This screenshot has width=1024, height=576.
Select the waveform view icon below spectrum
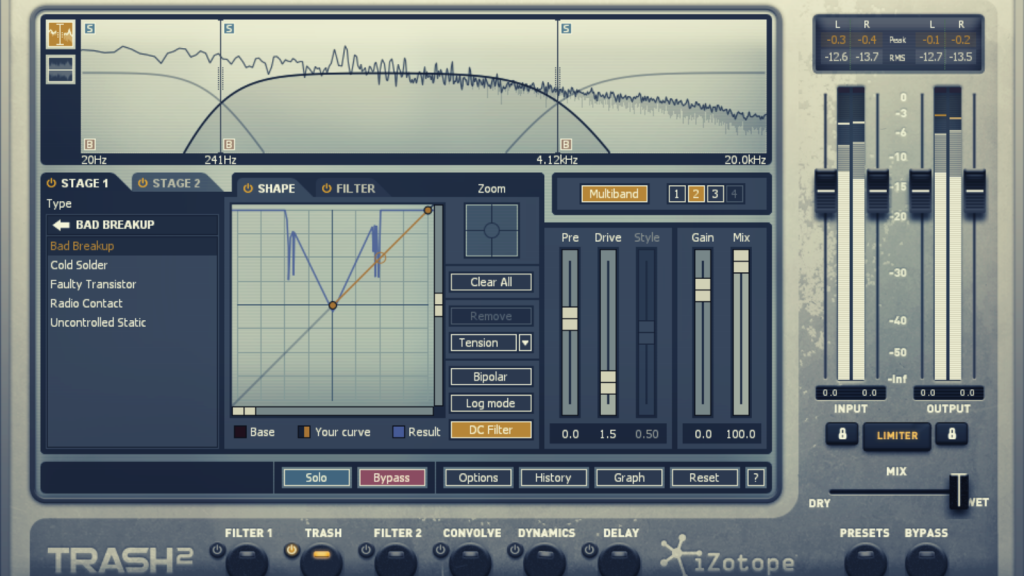[x=60, y=69]
